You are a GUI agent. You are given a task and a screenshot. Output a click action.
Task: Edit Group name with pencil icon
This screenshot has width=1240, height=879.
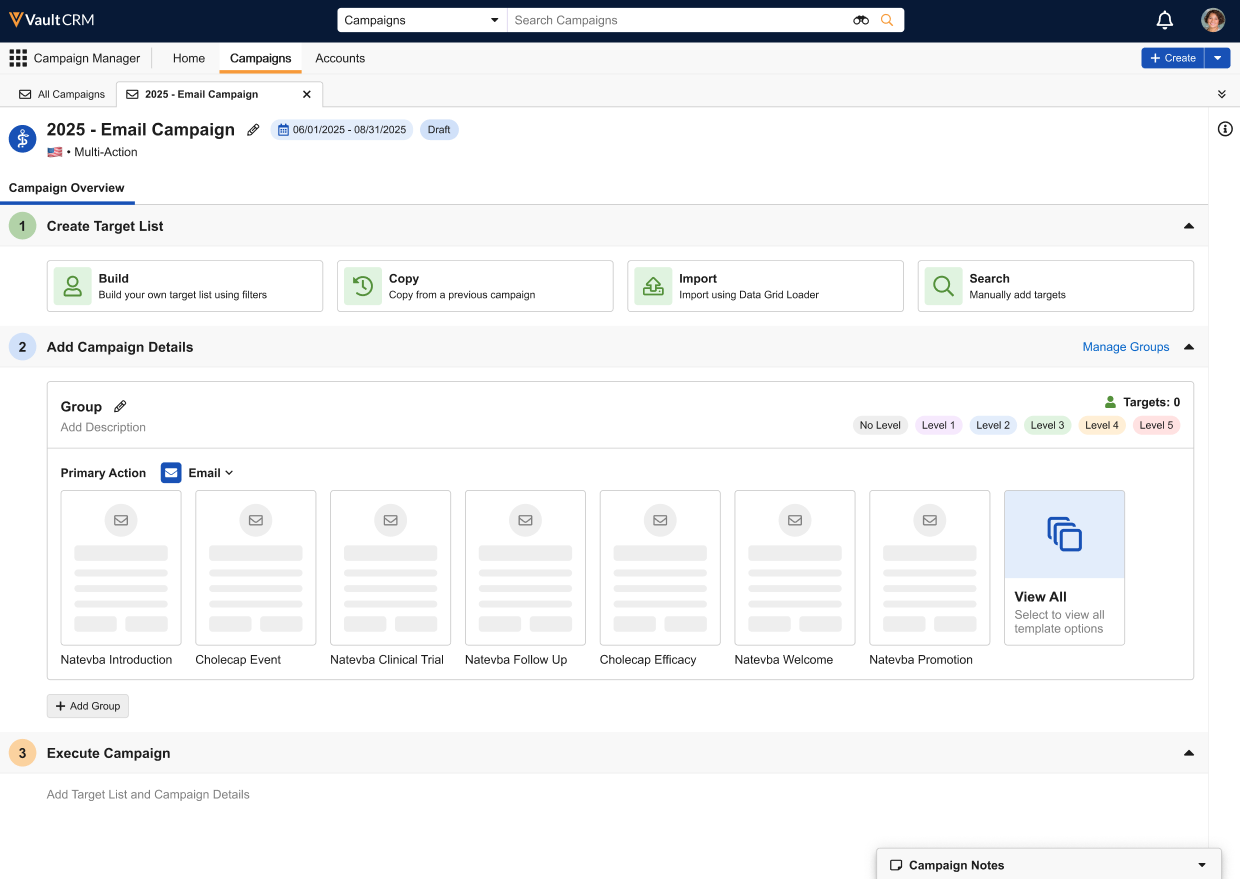point(120,407)
